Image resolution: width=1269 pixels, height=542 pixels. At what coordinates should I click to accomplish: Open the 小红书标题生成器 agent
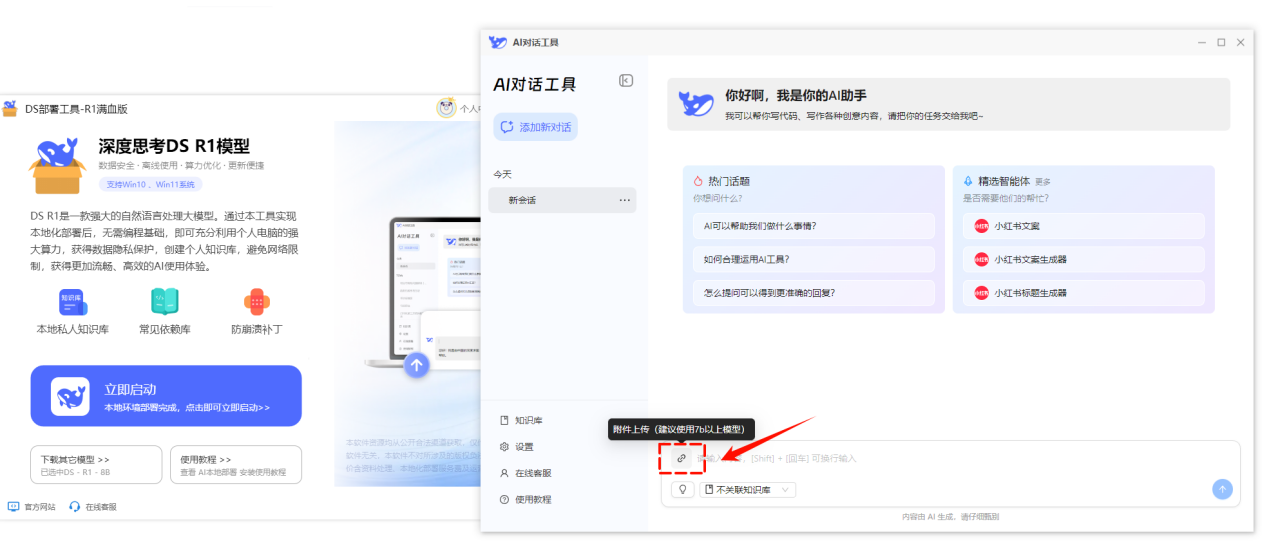(1083, 293)
